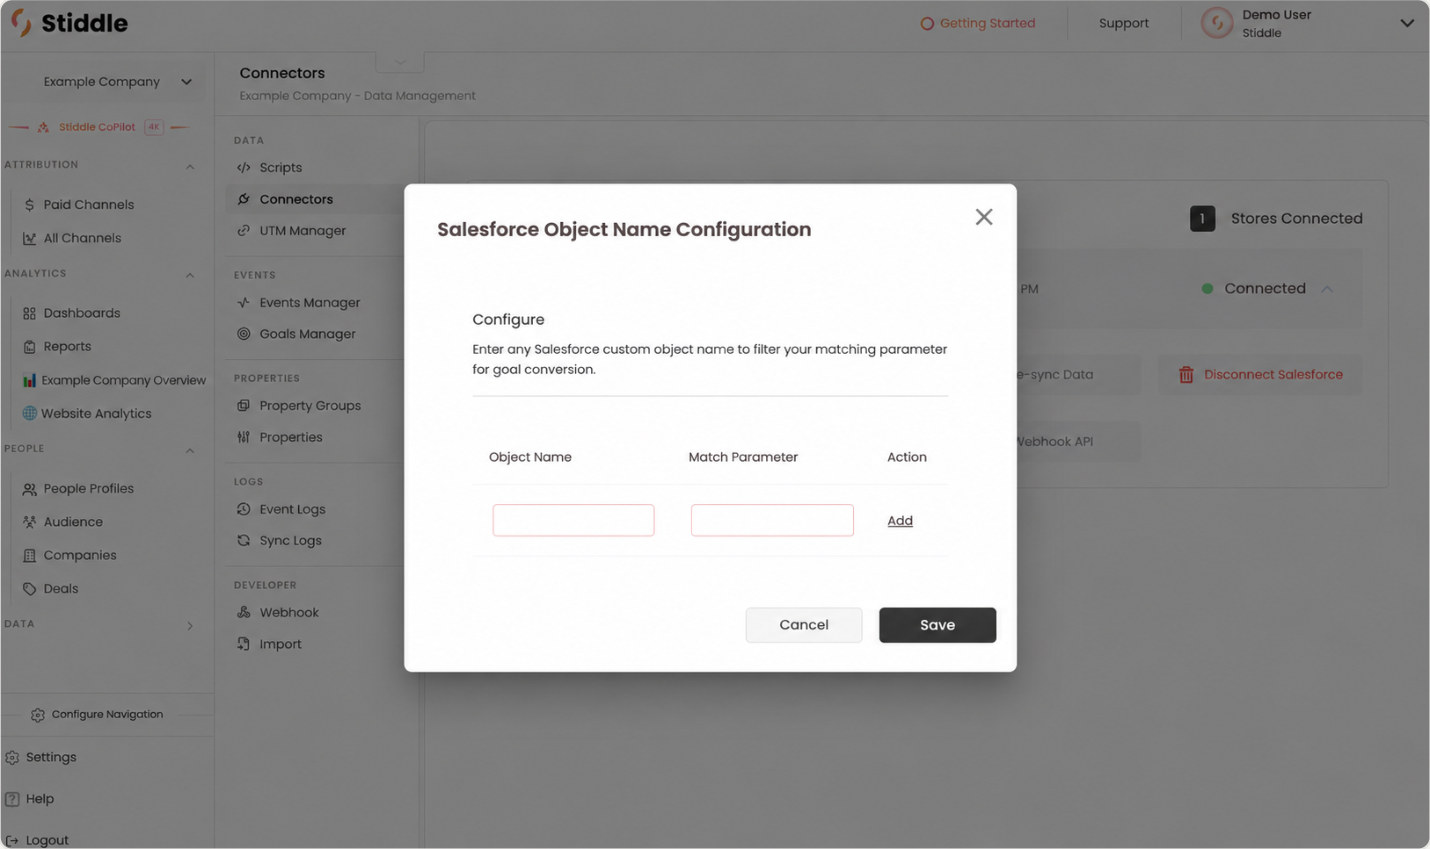1430x849 pixels.
Task: Open People Profiles icon
Action: (29, 489)
